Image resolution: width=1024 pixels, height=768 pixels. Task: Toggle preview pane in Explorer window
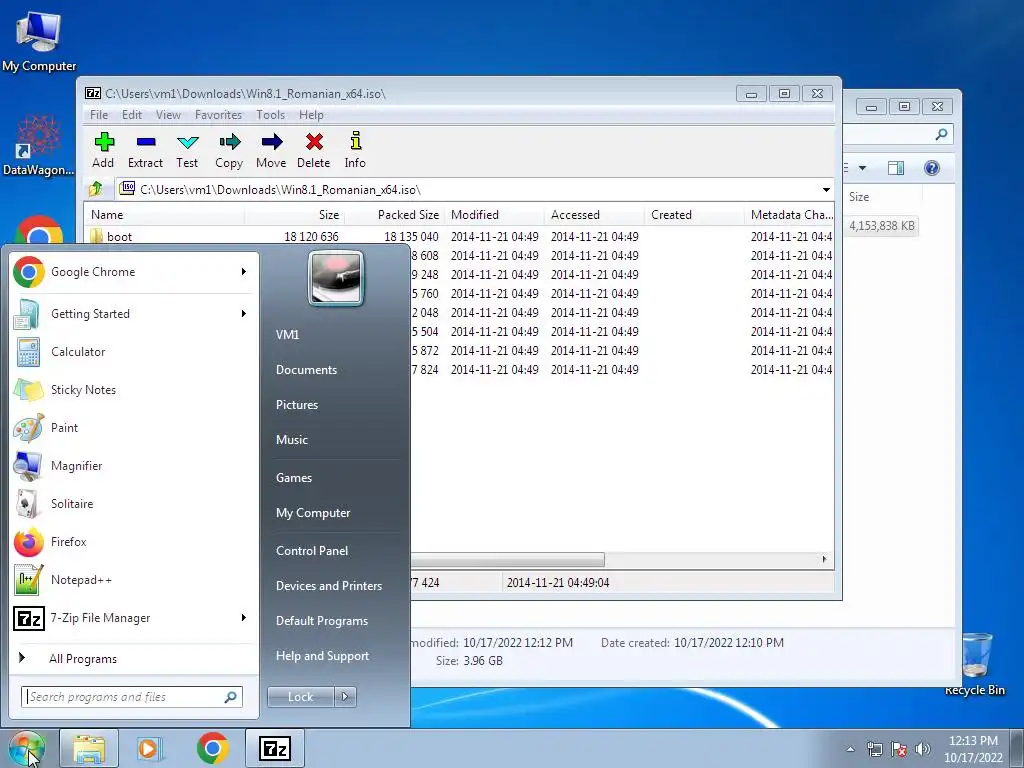point(896,168)
